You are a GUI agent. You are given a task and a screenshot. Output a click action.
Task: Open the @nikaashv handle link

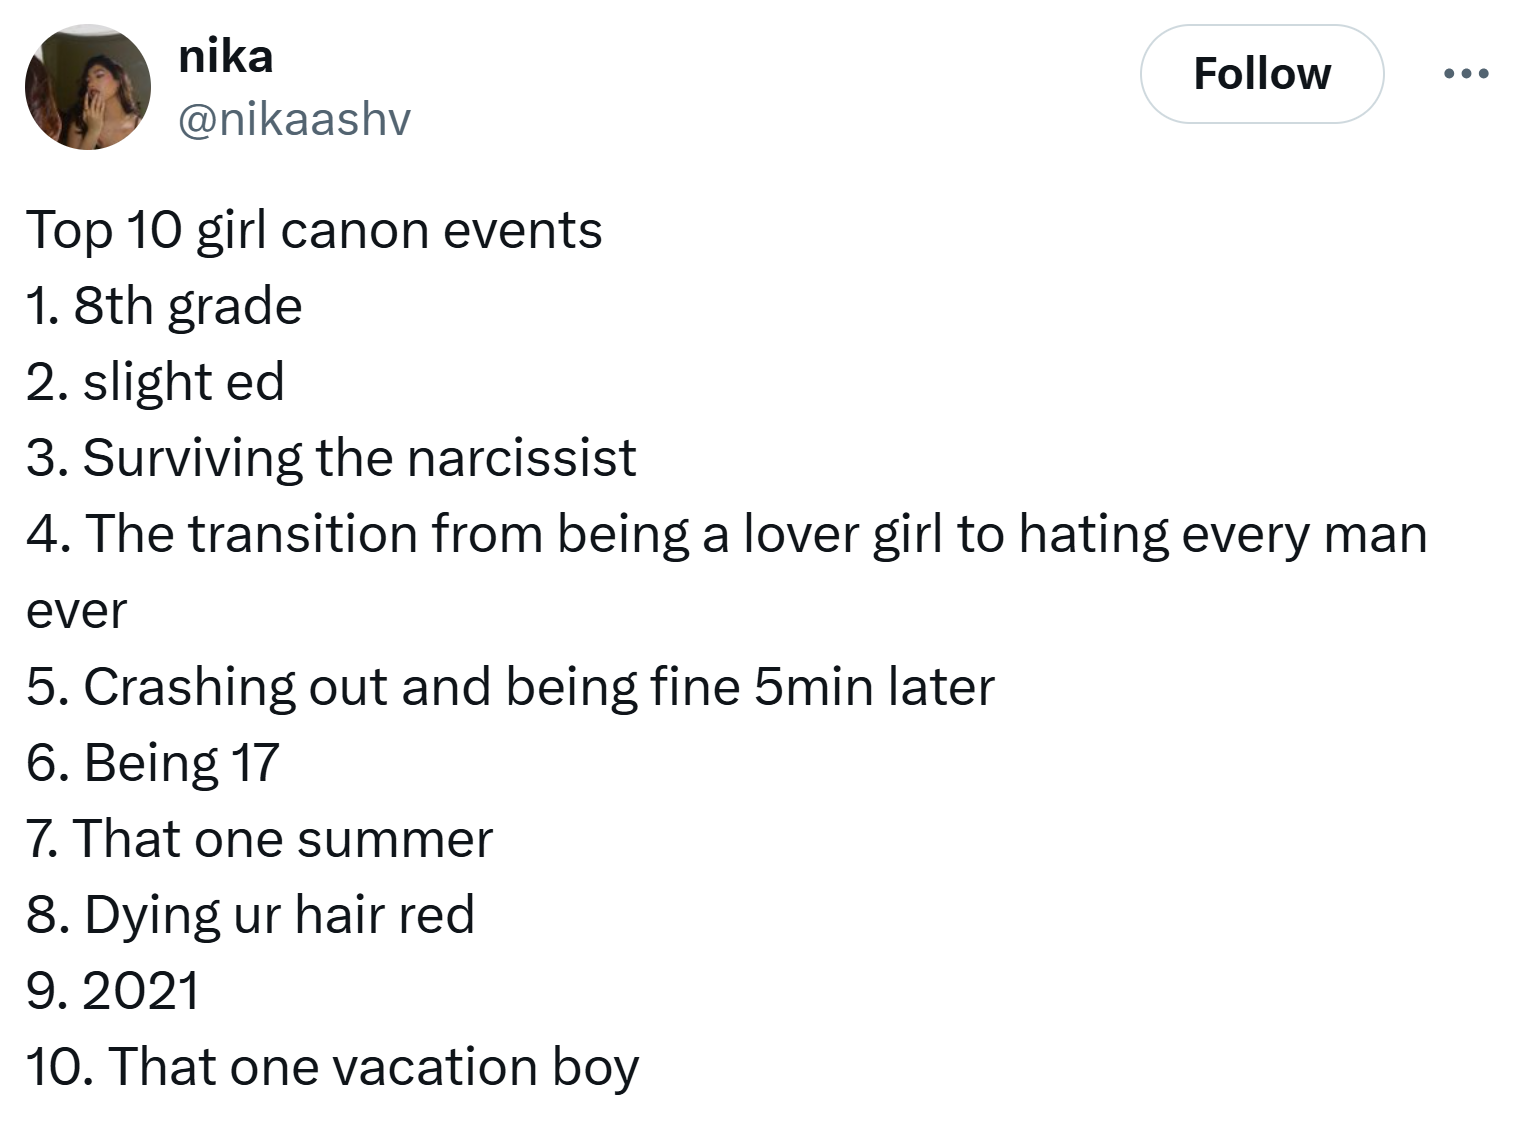[x=294, y=119]
